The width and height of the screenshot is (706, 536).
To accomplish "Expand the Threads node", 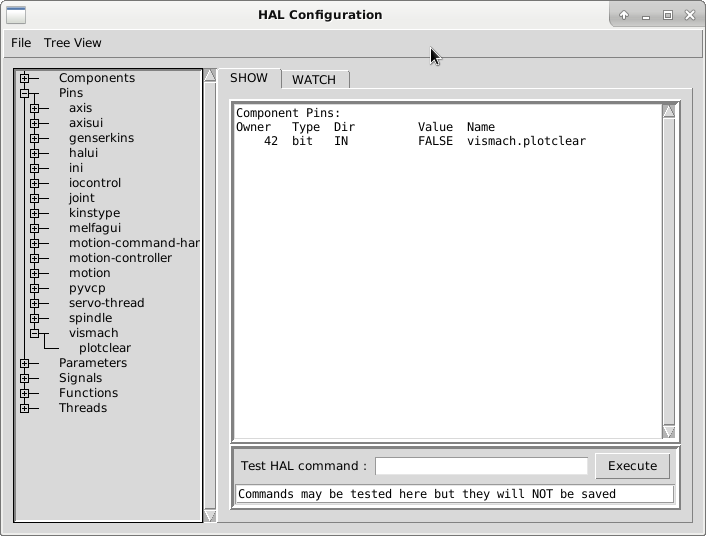I will coord(25,408).
